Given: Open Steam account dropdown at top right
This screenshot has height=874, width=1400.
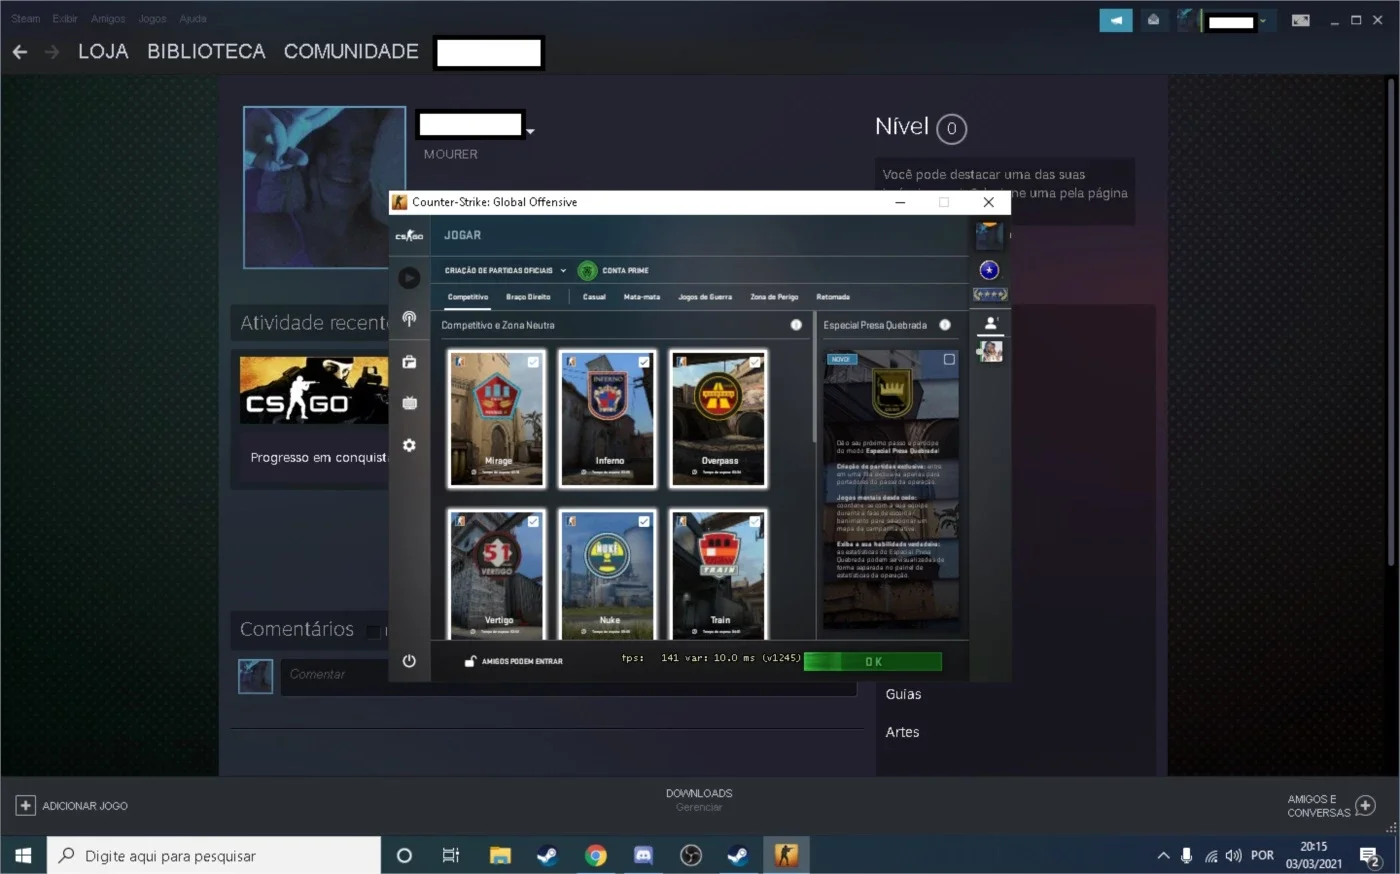Looking at the screenshot, I should click(x=1263, y=21).
